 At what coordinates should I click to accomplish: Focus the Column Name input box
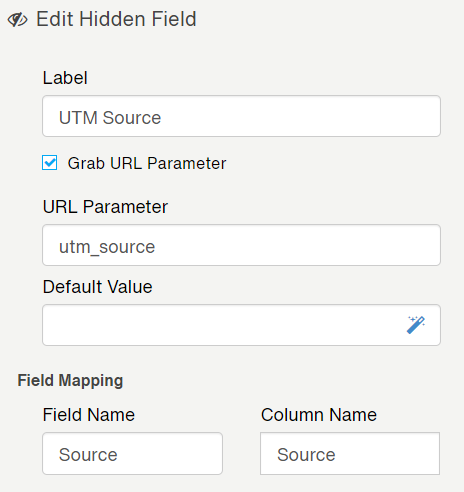pos(350,453)
